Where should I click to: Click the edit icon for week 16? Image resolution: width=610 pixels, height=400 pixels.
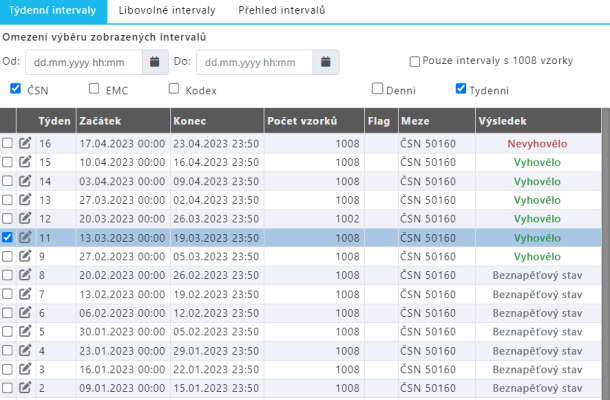coord(26,144)
